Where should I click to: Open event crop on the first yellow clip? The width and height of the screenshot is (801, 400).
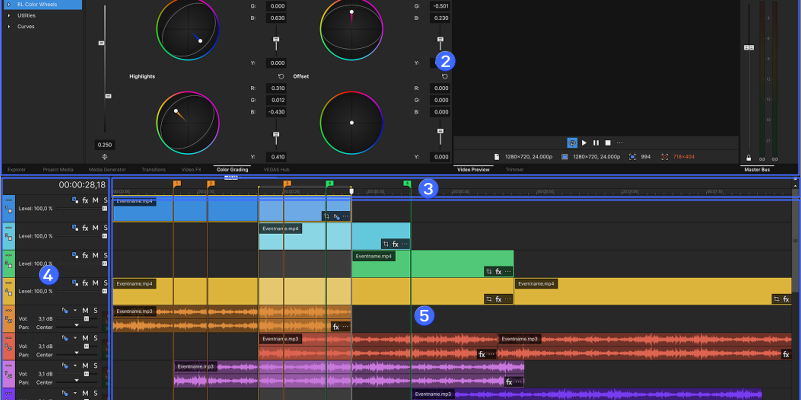pos(489,299)
